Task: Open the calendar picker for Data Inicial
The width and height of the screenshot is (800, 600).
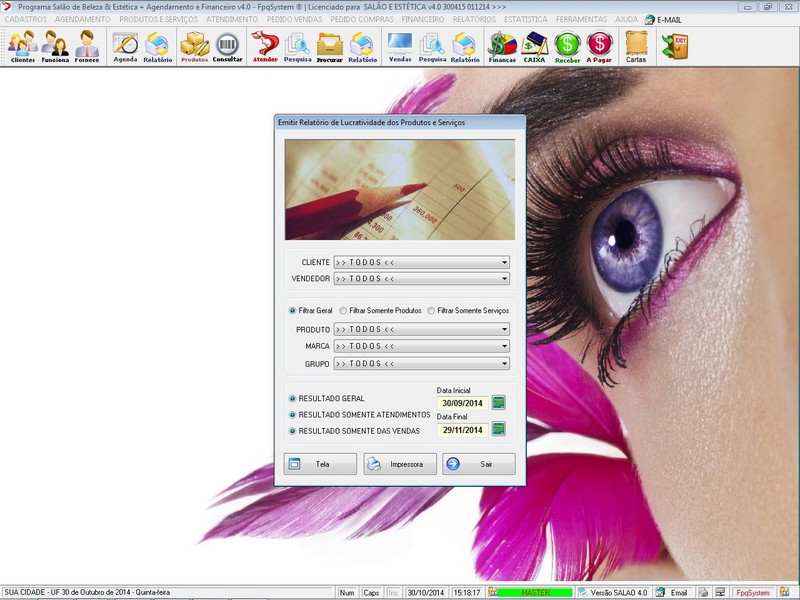Action: tap(498, 403)
